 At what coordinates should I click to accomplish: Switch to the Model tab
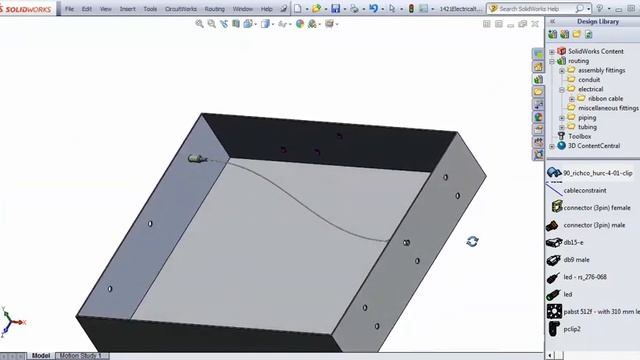[x=41, y=356]
